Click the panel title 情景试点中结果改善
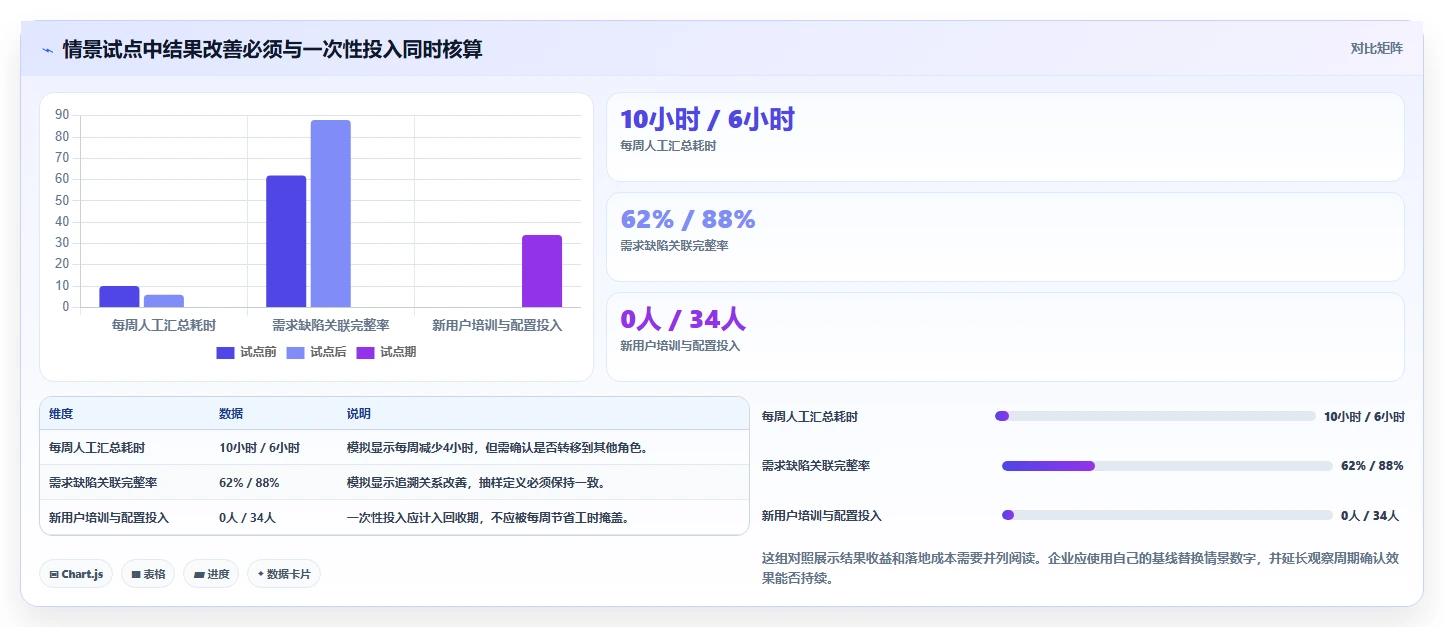Viewport: 1444px width, 627px height. click(x=272, y=49)
